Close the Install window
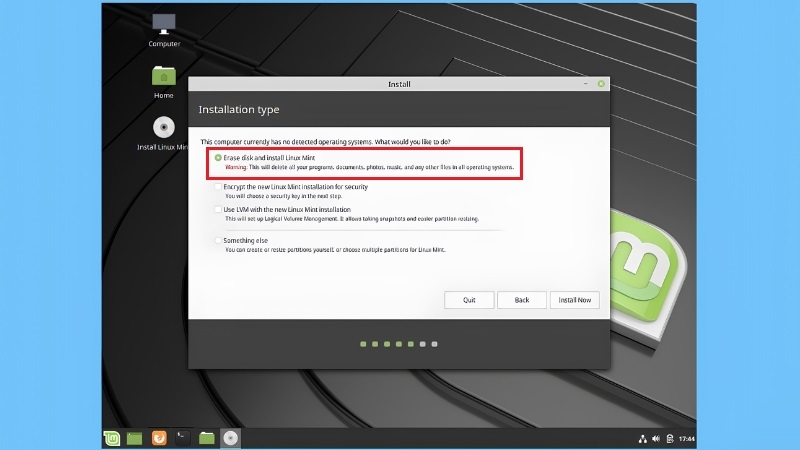Image resolution: width=800 pixels, height=450 pixels. (601, 84)
